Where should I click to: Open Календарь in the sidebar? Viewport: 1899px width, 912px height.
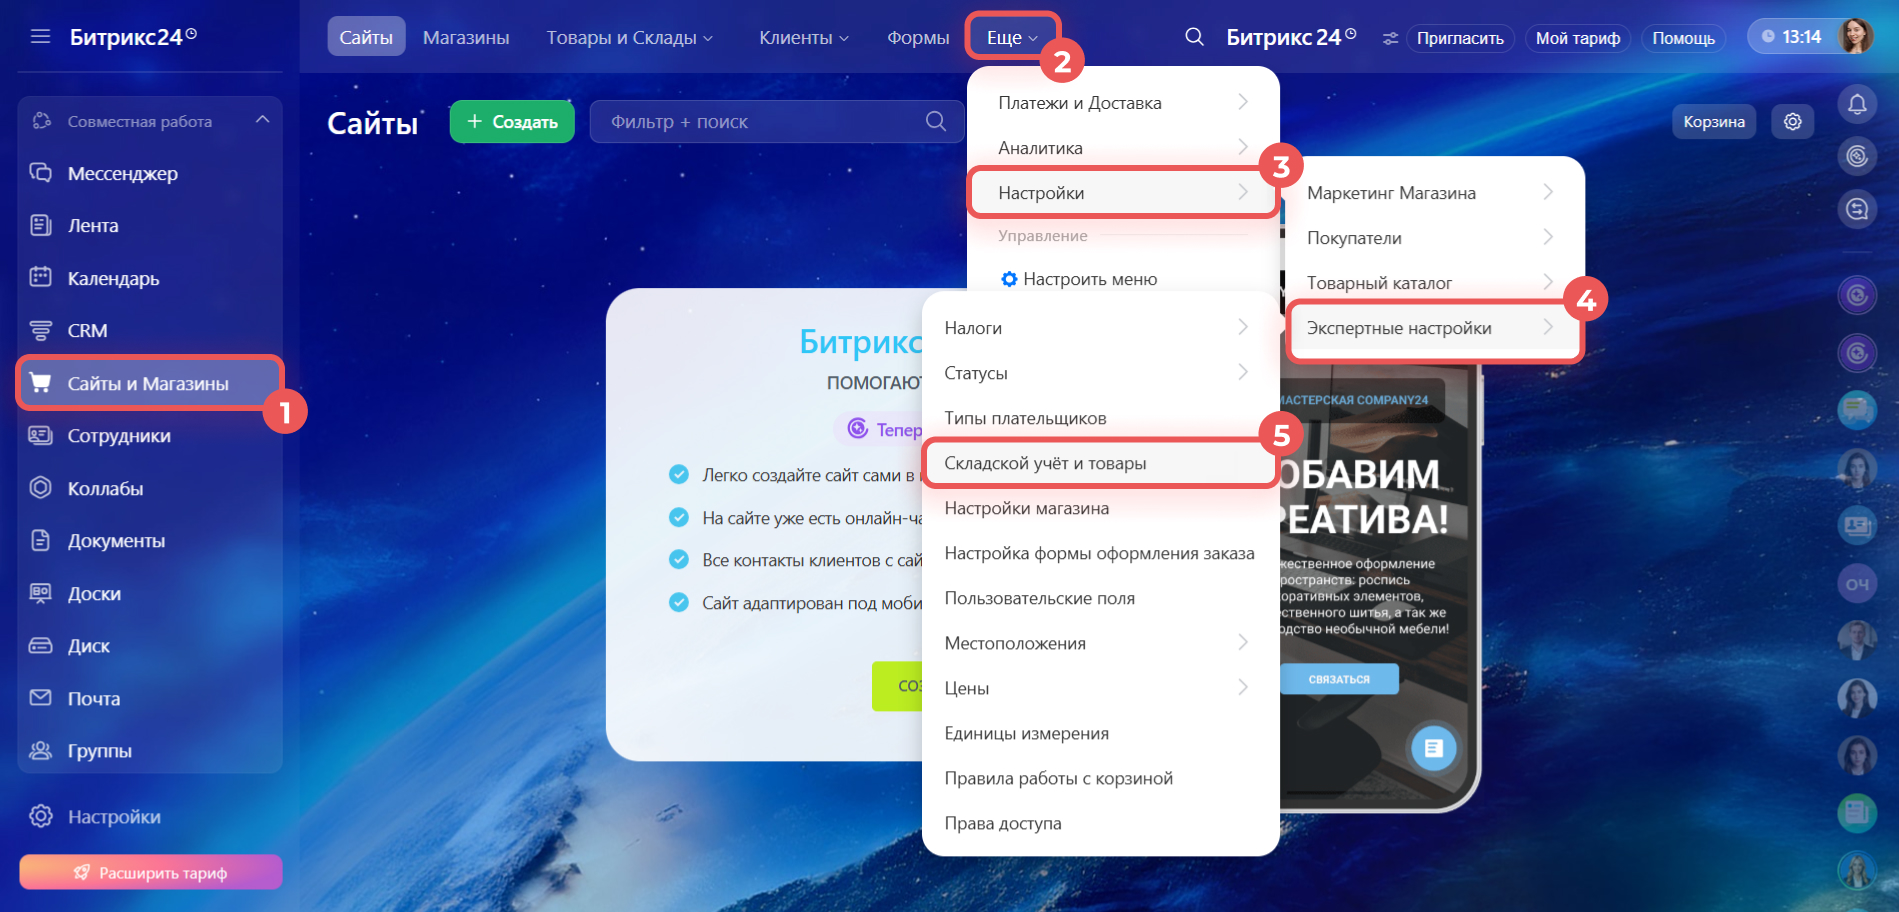pos(113,279)
